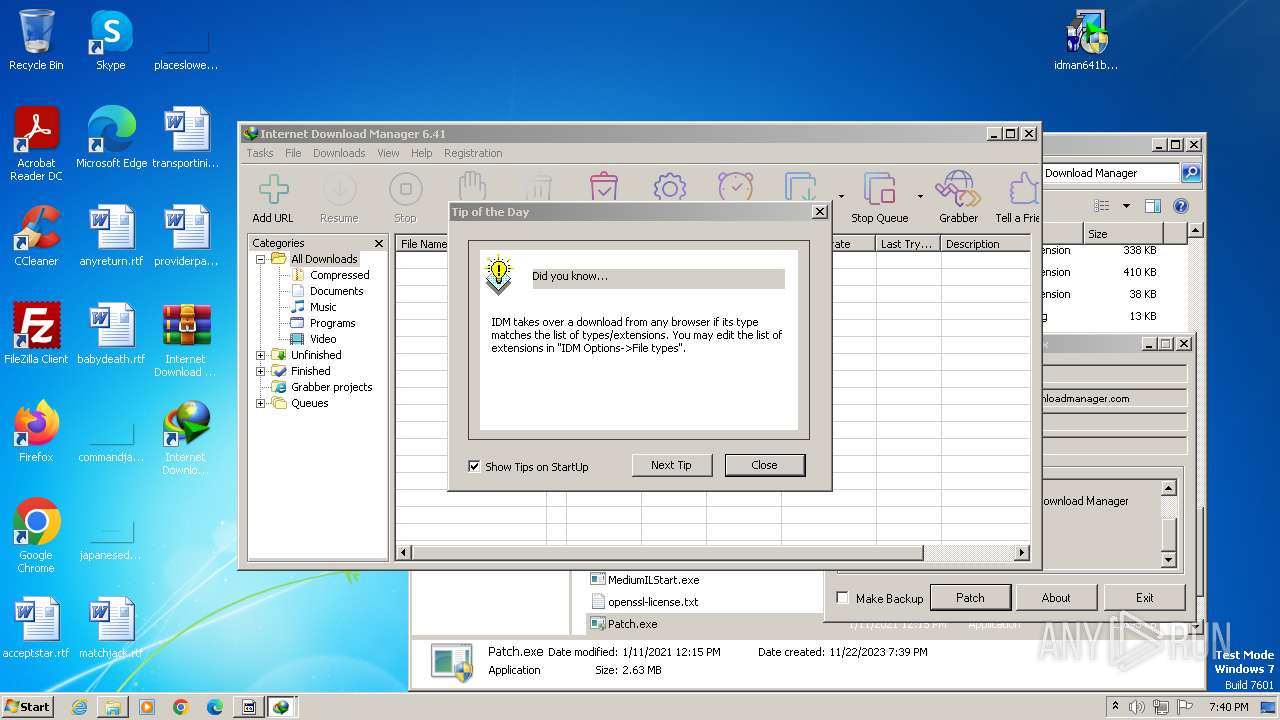
Task: Click the Delete Completed toolbar icon
Action: (604, 187)
